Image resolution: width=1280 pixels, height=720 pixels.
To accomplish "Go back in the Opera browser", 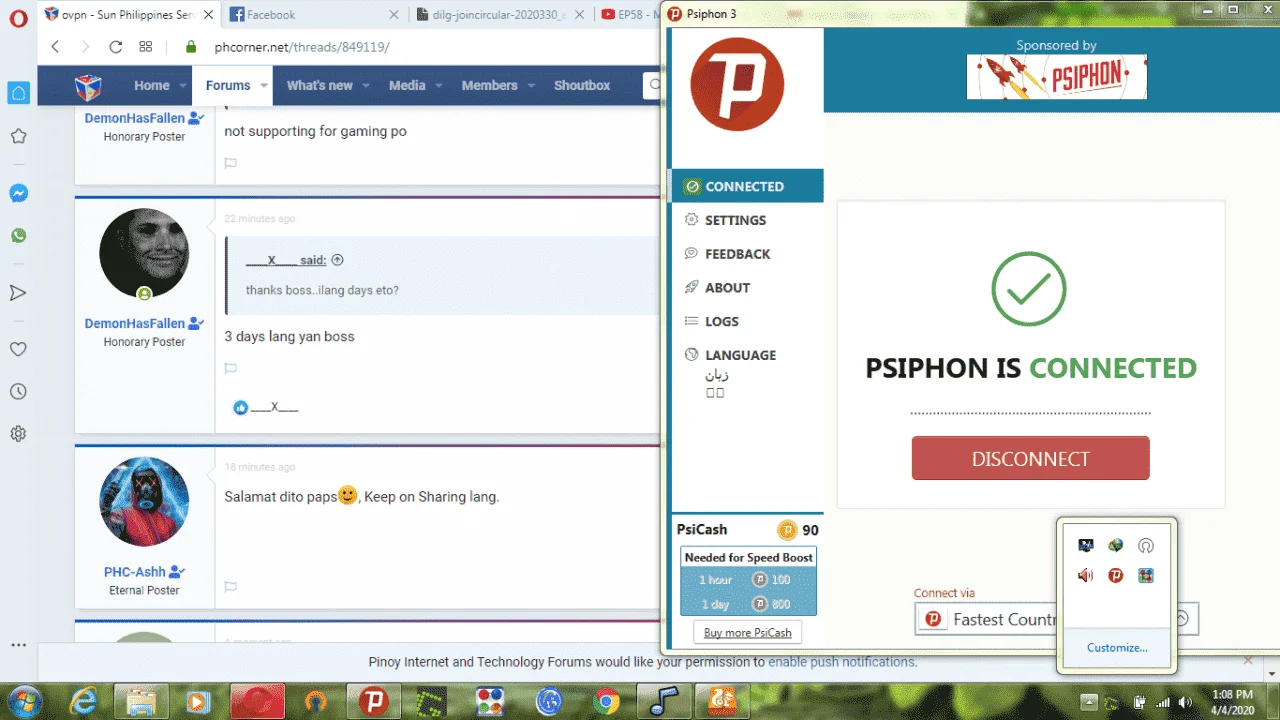I will [55, 47].
